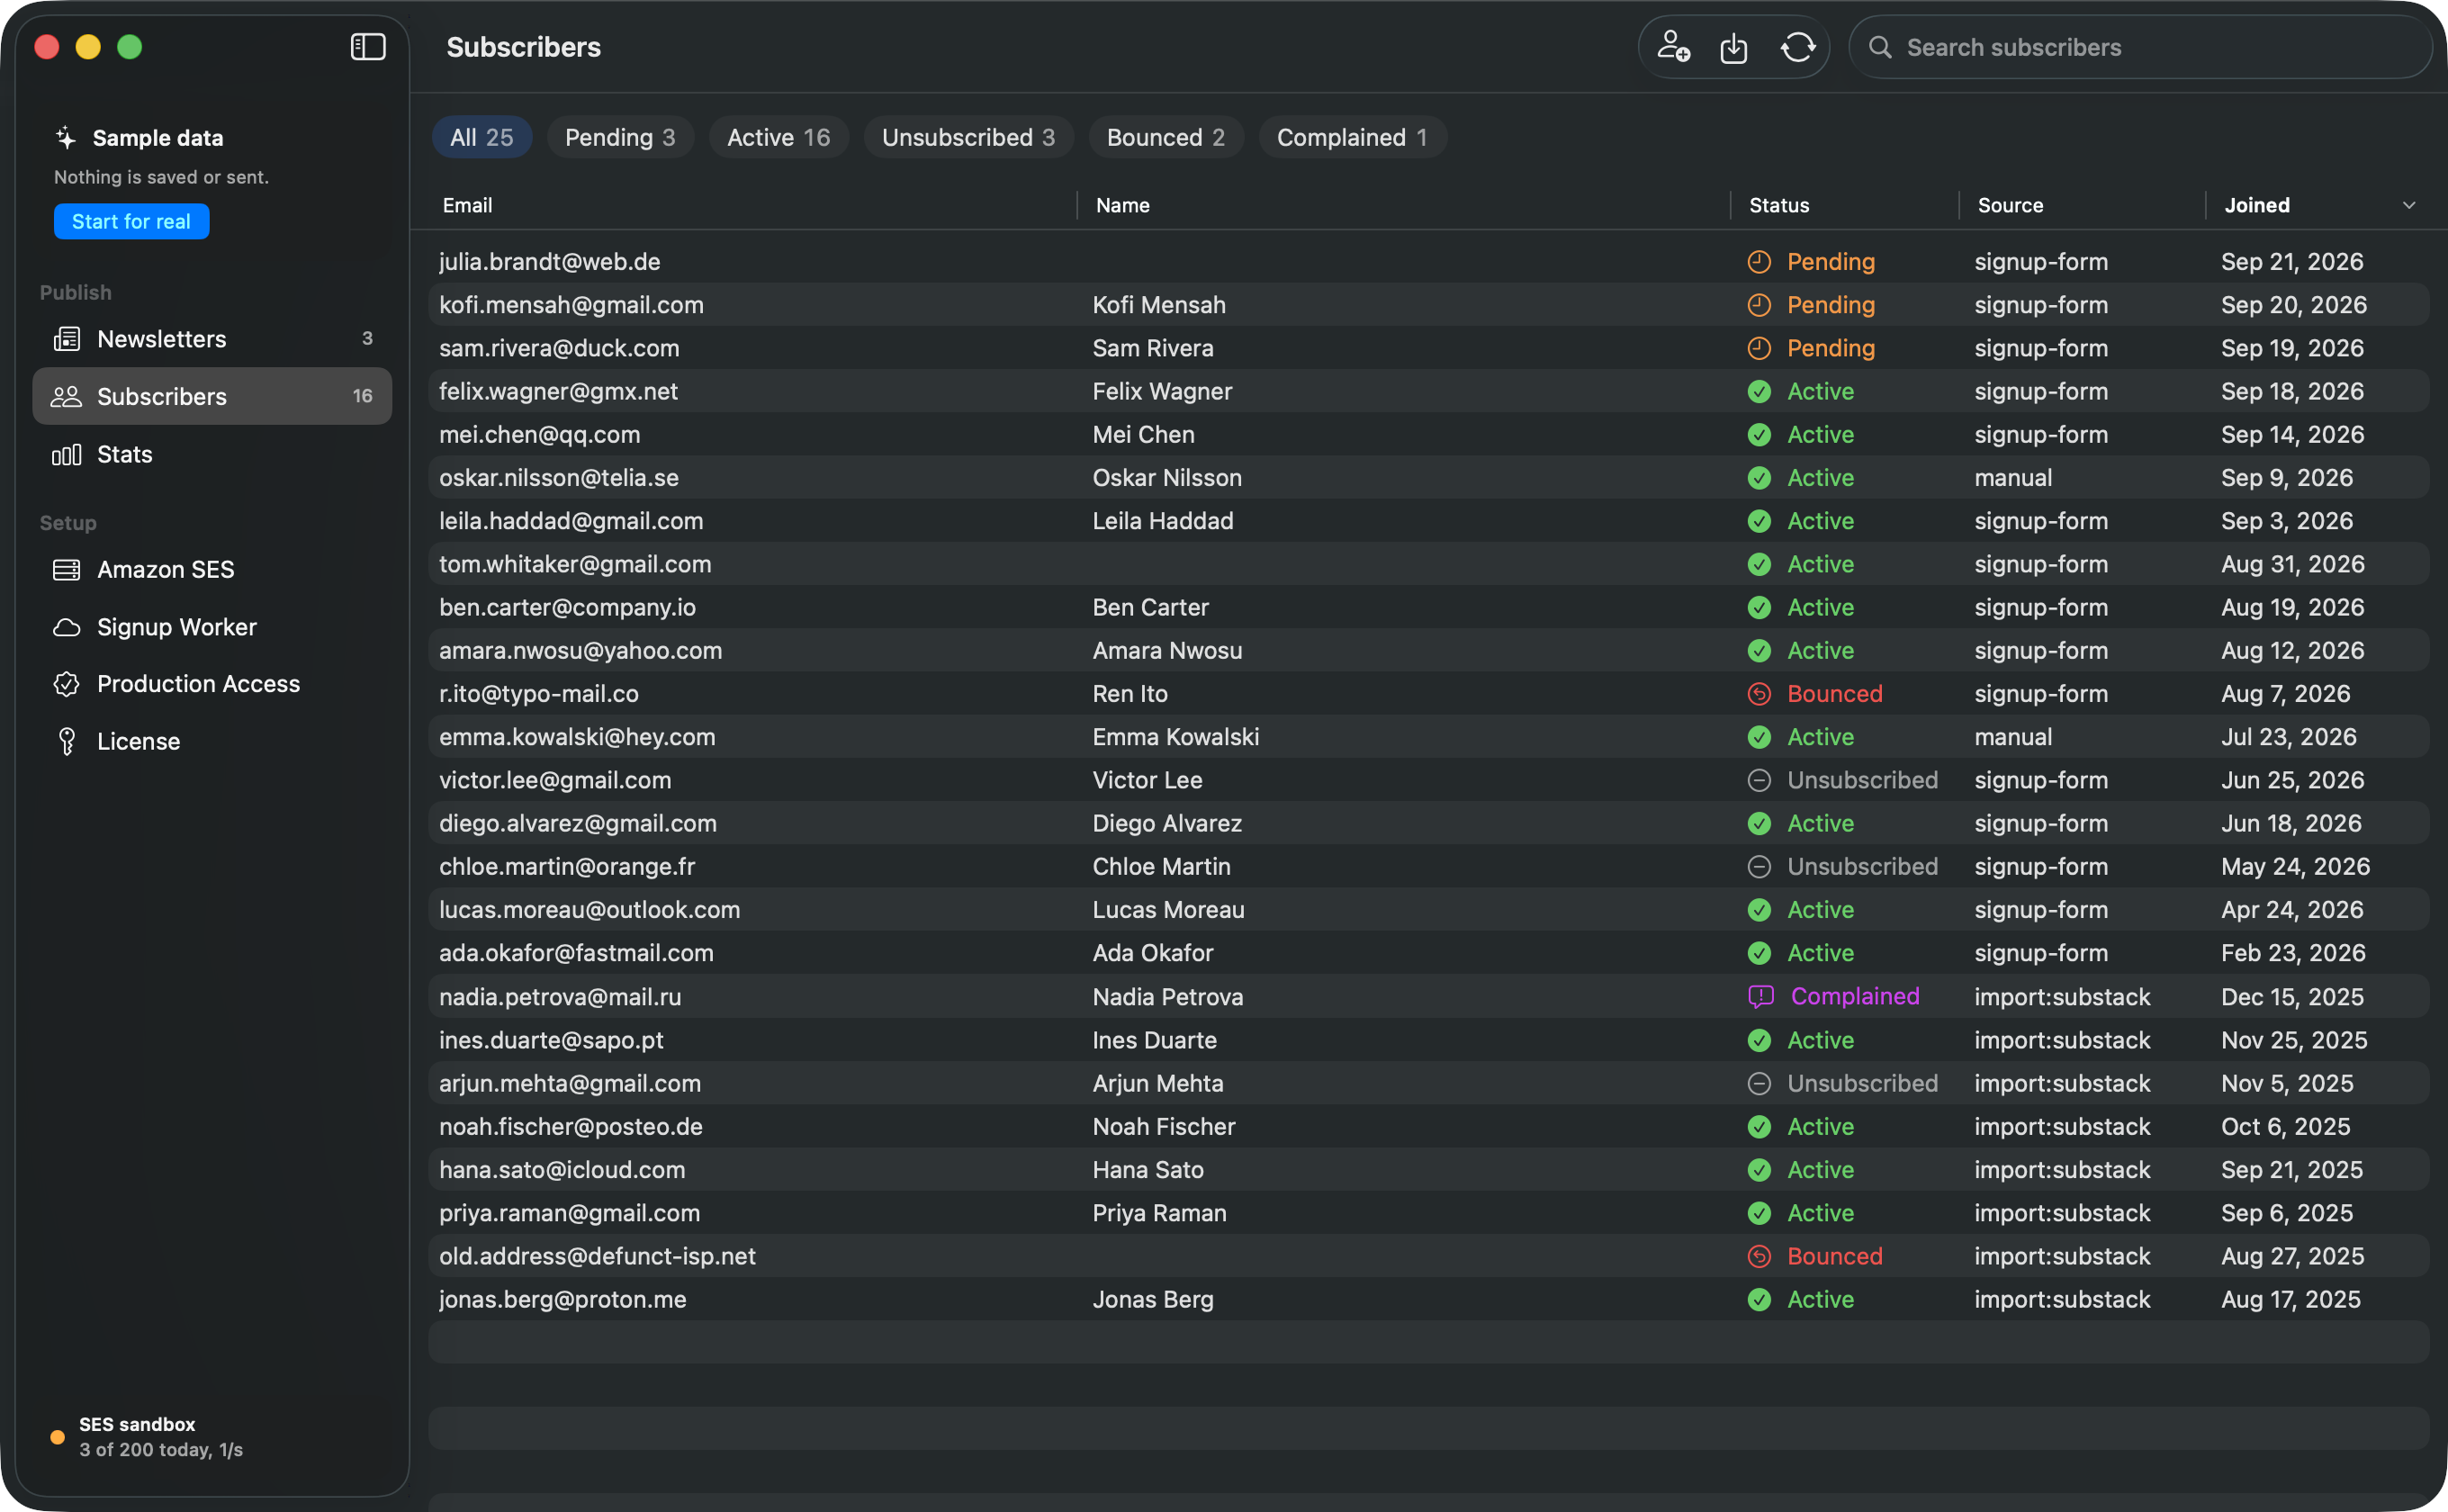Focus the Search subscribers field
2448x1512 pixels.
tap(2140, 47)
